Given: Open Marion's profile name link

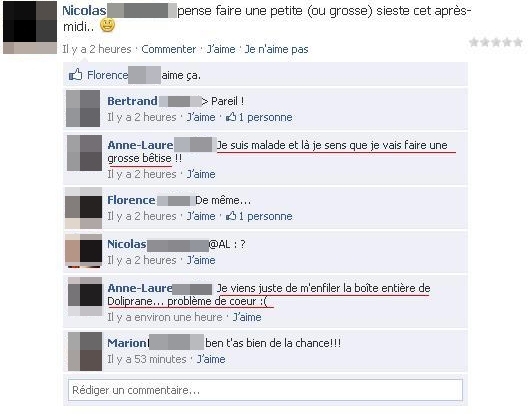Looking at the screenshot, I should coord(127,343).
